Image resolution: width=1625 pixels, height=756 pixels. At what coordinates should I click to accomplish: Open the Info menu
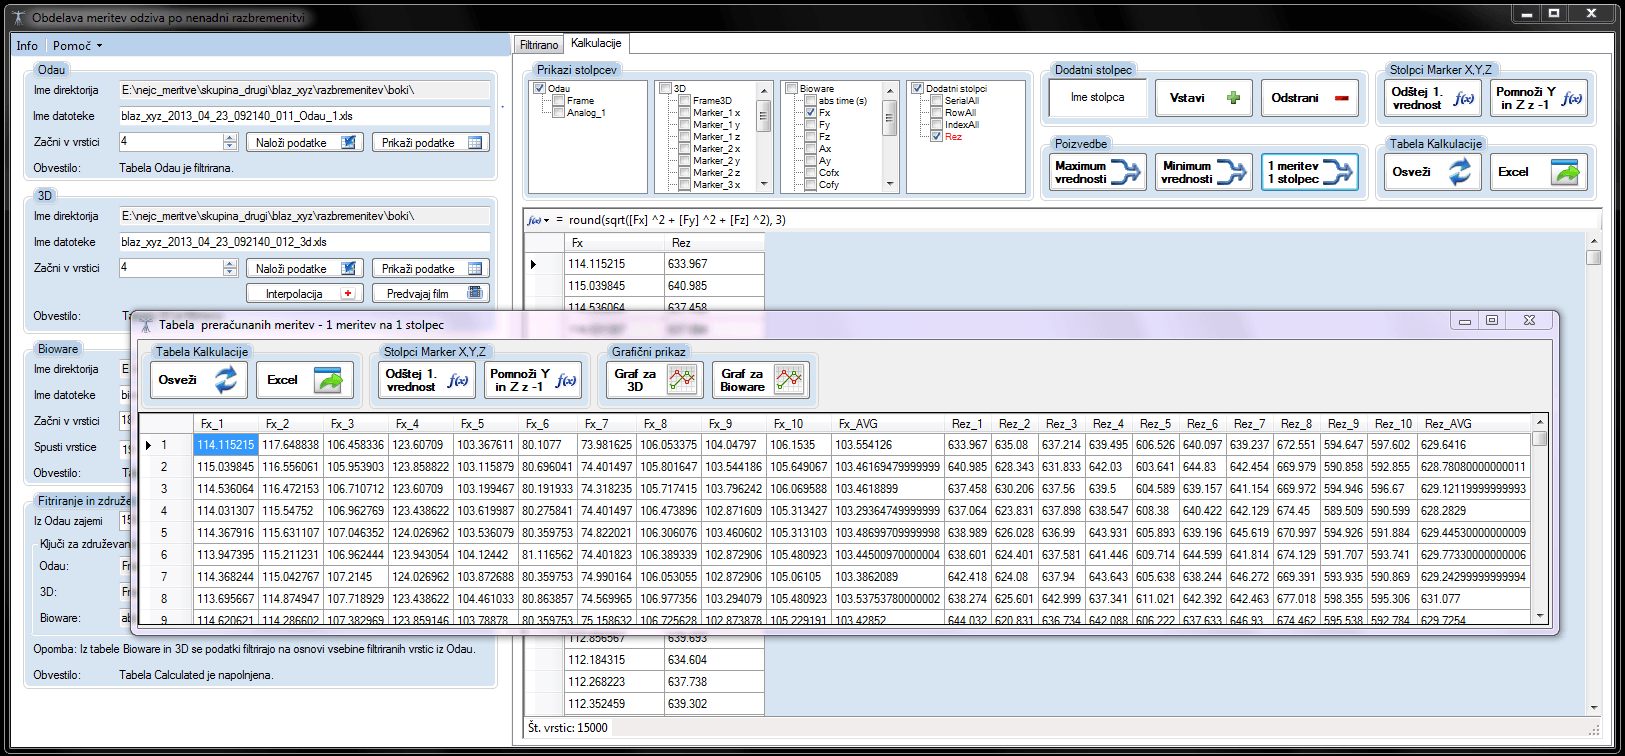click(x=27, y=46)
